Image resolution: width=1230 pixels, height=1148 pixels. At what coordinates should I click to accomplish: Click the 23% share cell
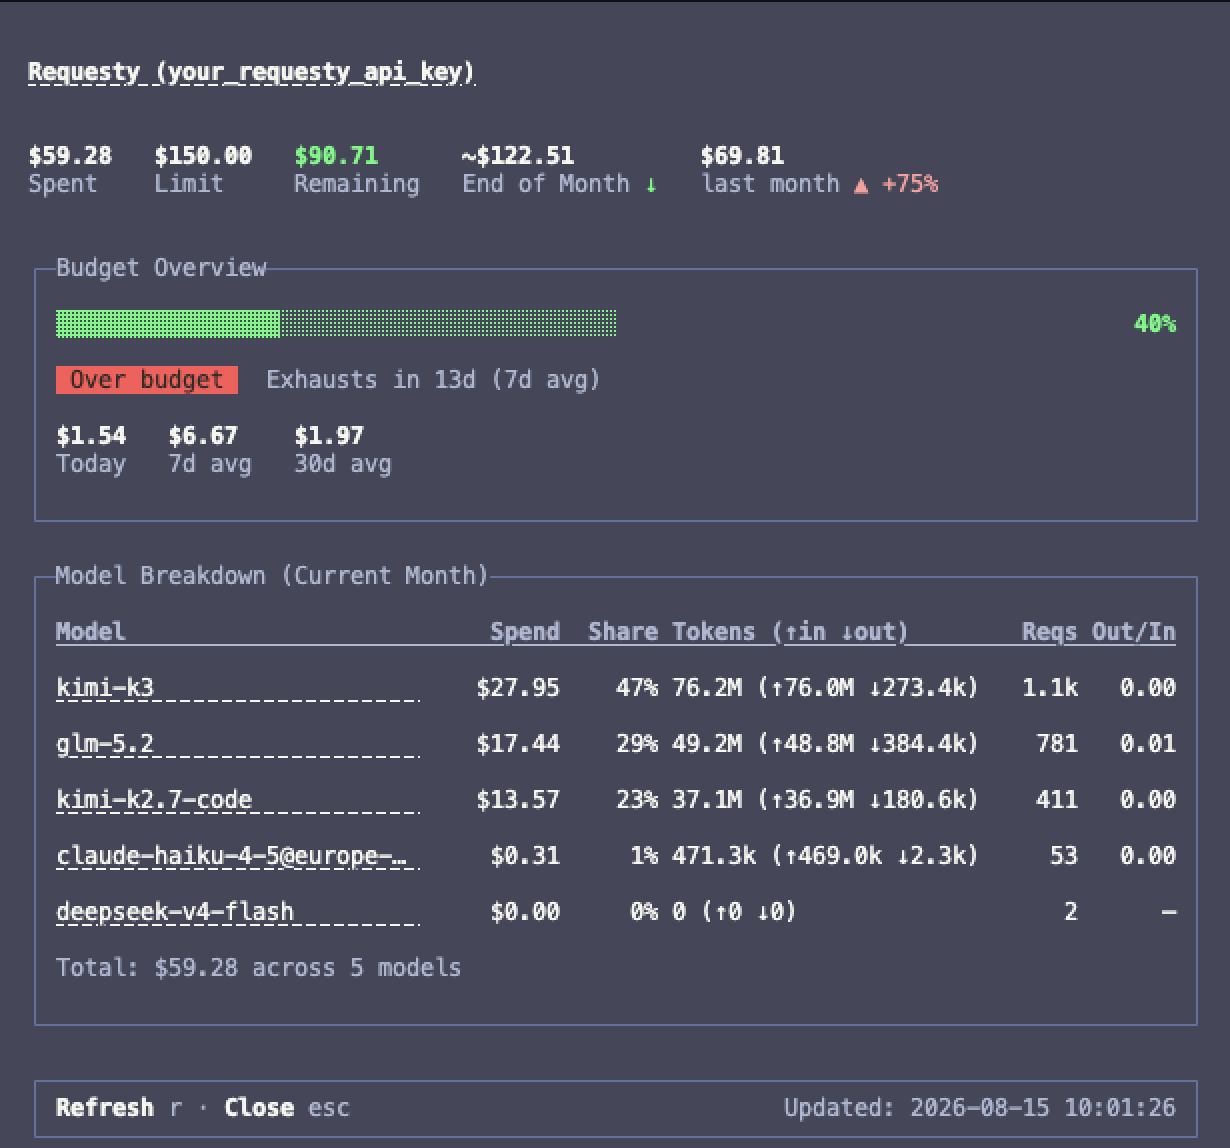click(x=637, y=799)
